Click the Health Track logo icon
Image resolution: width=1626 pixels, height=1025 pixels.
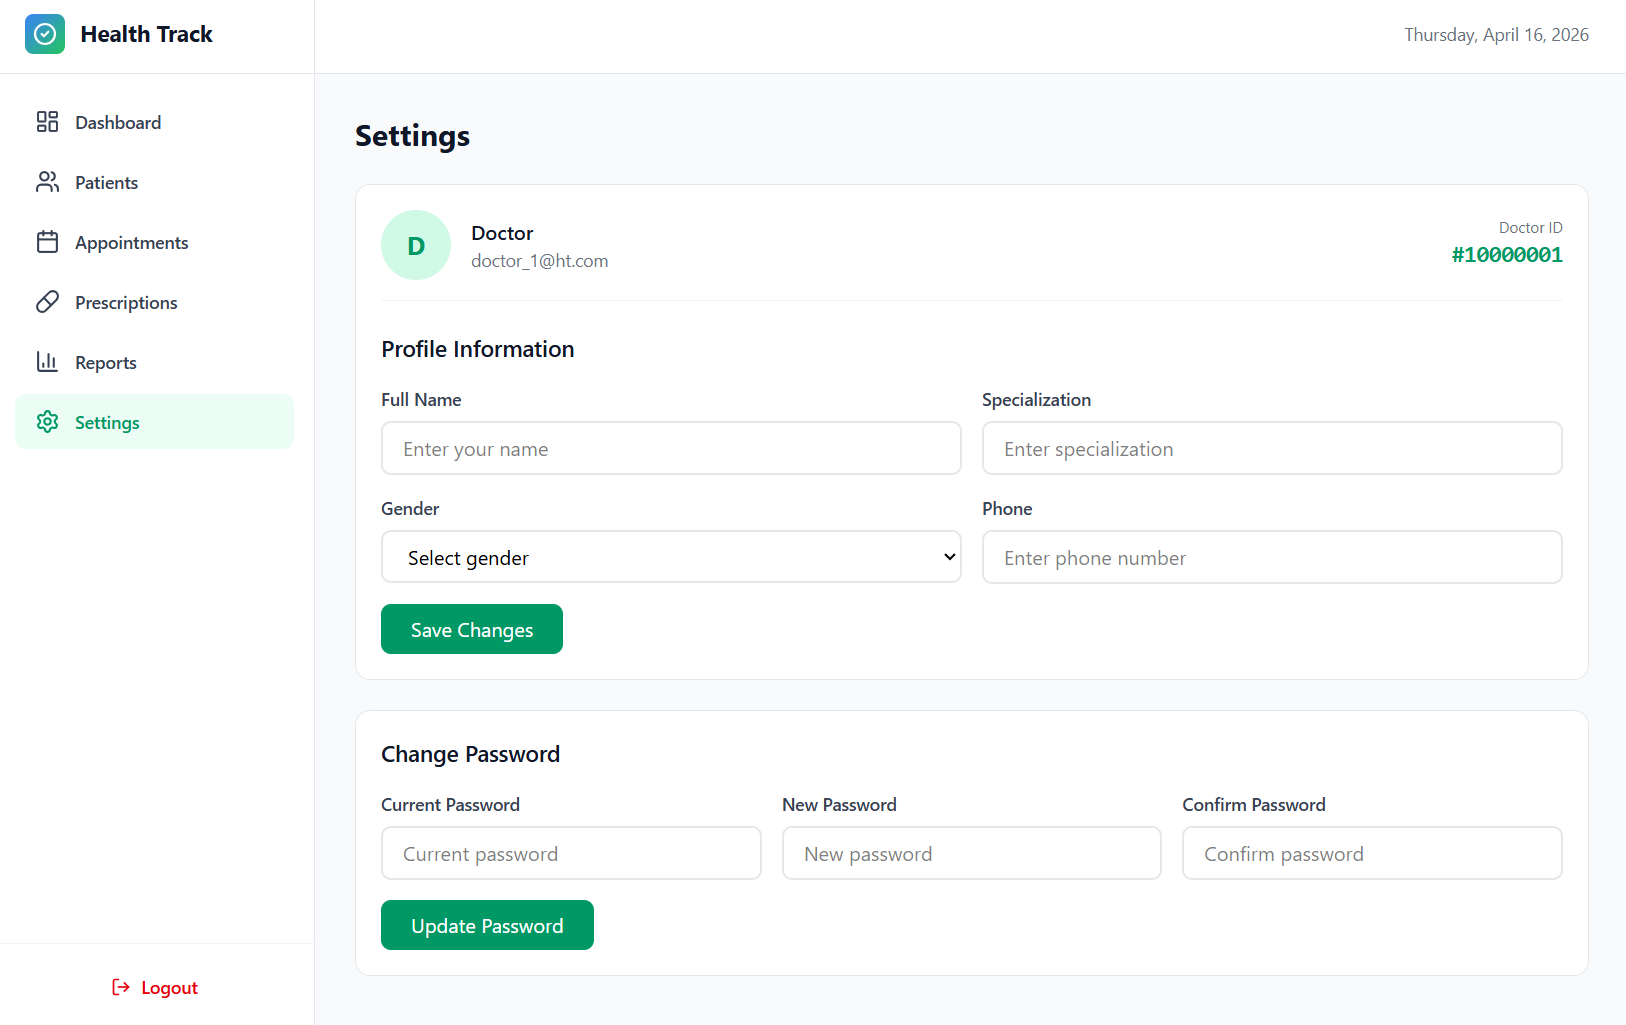pyautogui.click(x=45, y=34)
